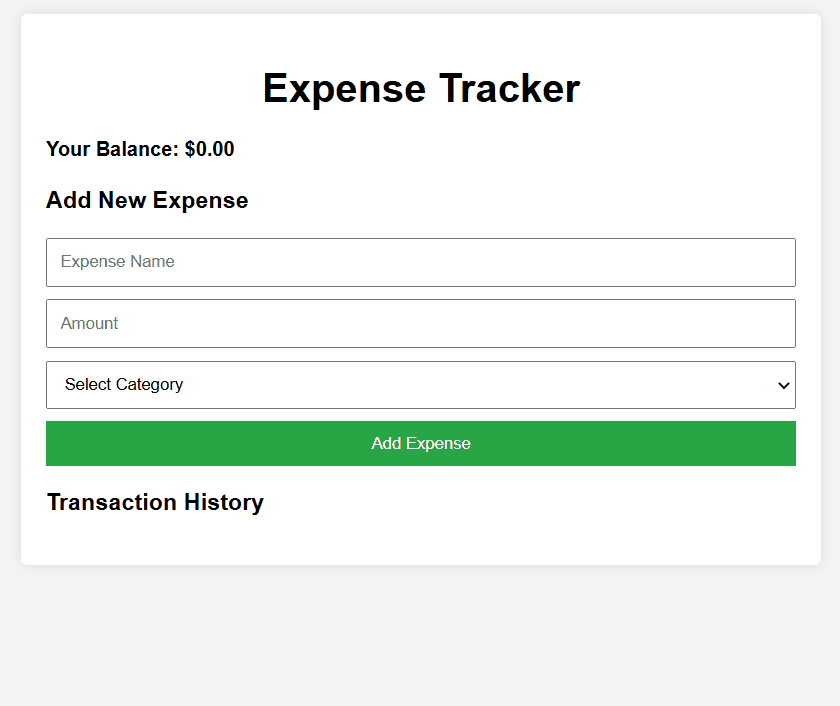Click the "Add Expense" label on the button
The height and width of the screenshot is (706, 840).
(421, 443)
